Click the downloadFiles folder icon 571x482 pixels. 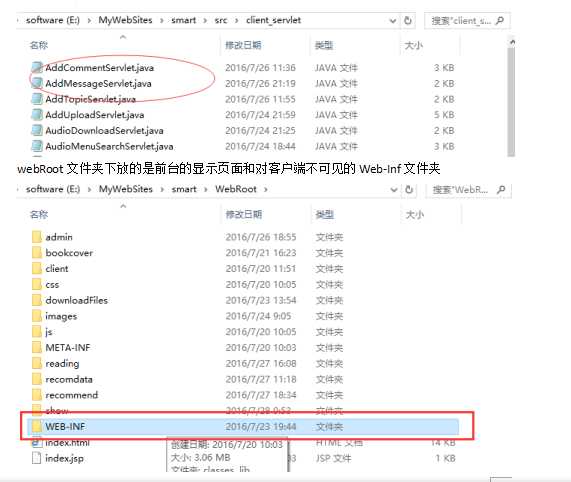click(x=37, y=300)
